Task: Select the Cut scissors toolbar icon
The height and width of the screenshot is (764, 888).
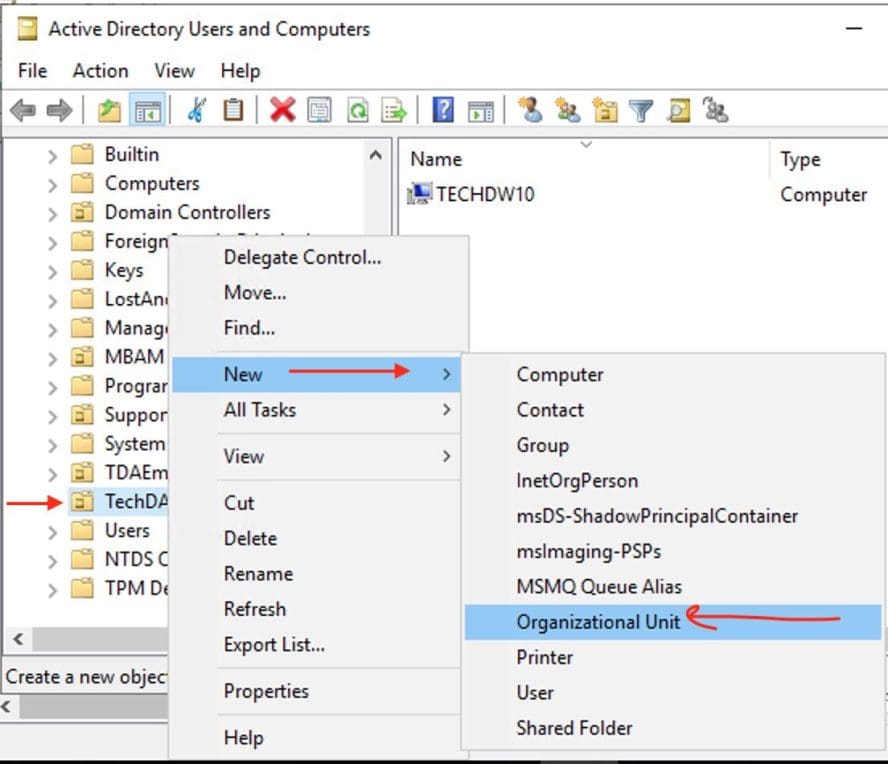Action: [196, 110]
